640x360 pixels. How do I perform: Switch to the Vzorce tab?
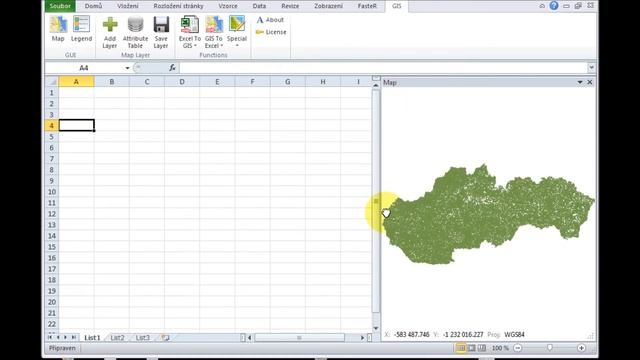(x=228, y=6)
